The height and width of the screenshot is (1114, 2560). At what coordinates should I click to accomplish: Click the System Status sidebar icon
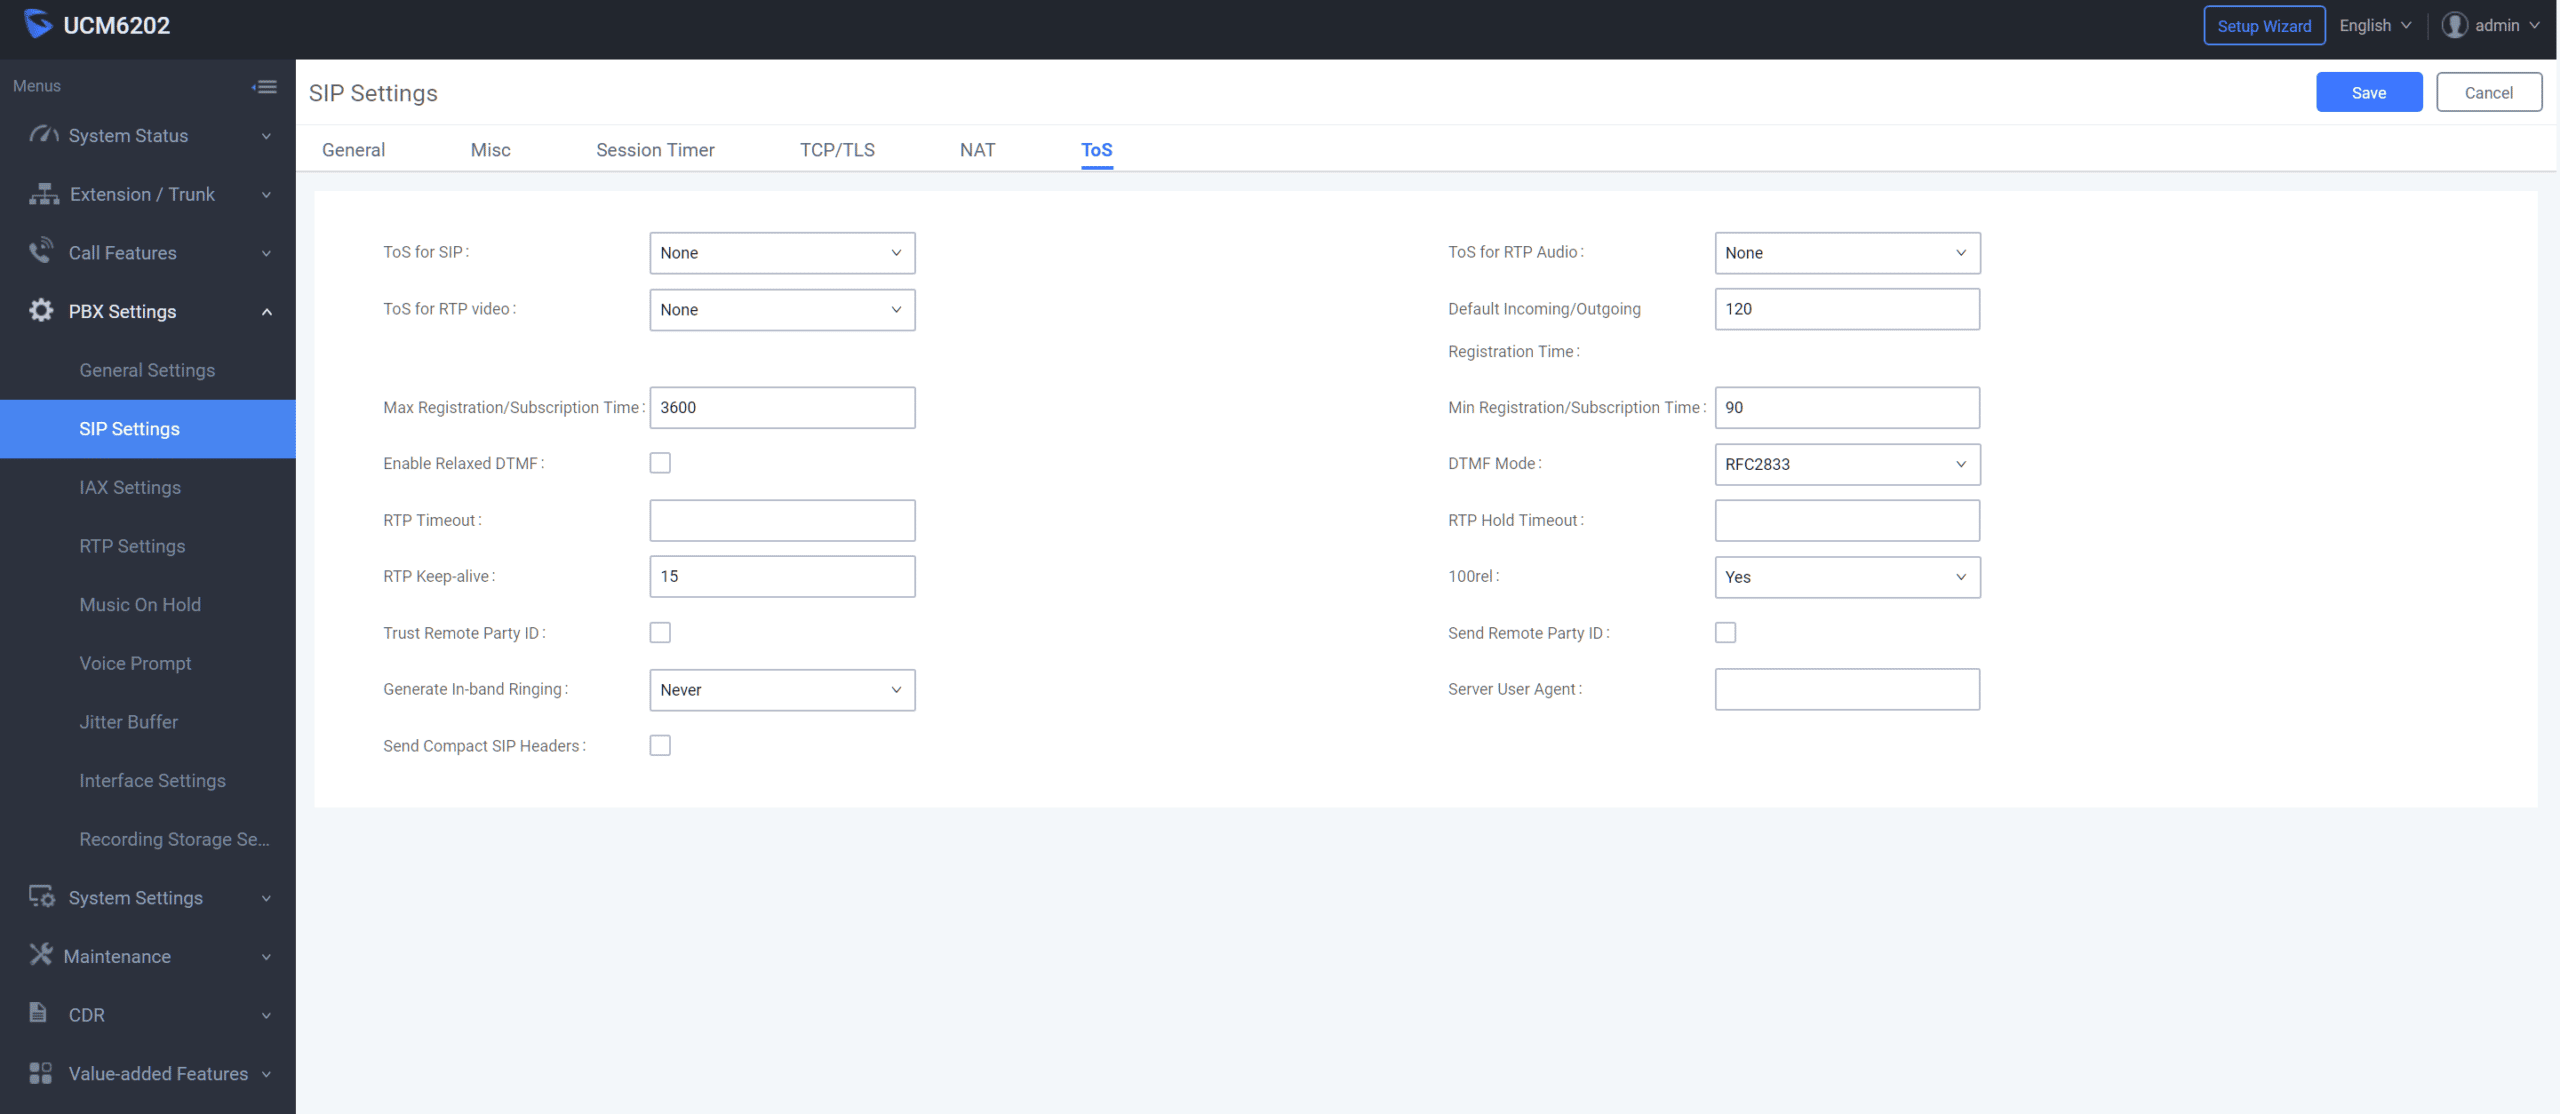coord(42,136)
